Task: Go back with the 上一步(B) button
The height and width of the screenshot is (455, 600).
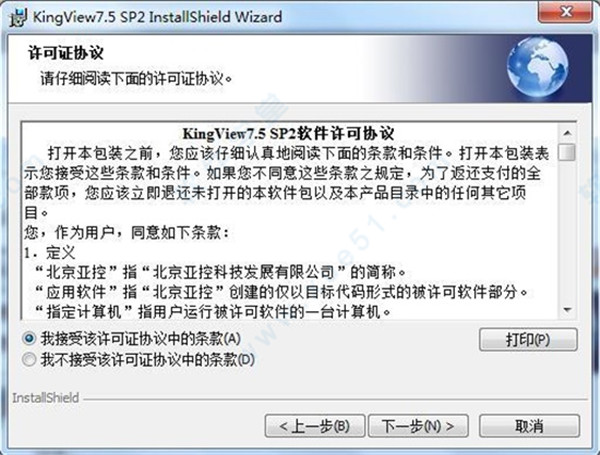Action: (x=315, y=426)
